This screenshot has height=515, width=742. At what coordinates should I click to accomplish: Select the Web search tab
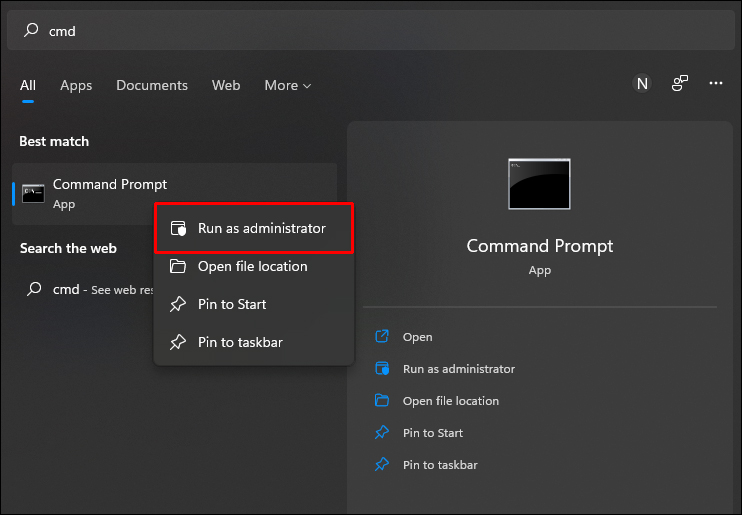[x=226, y=86]
